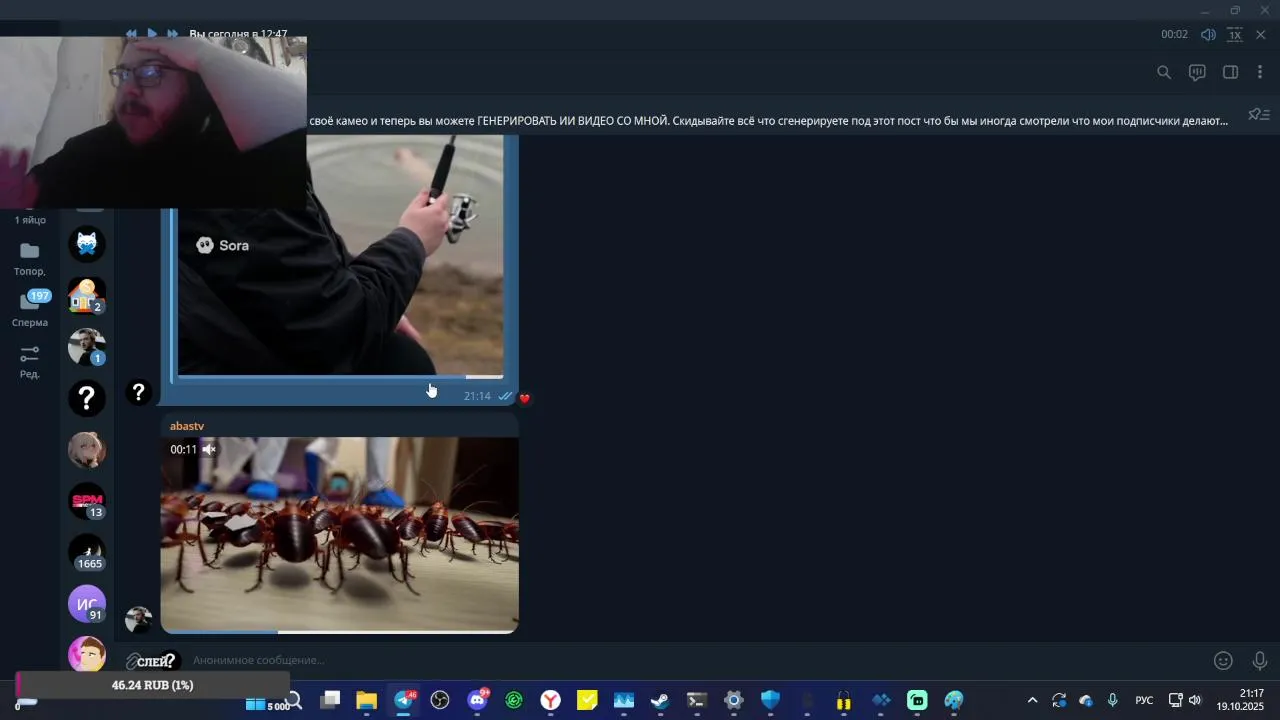The height and width of the screenshot is (720, 1280).
Task: Select the Топор. chat folder
Action: click(x=30, y=259)
